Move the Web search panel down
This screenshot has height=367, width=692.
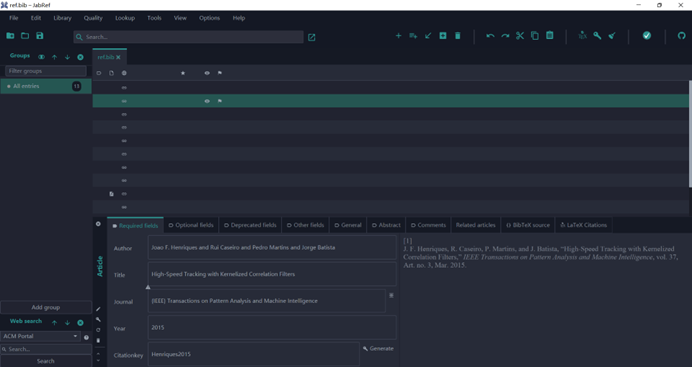(x=67, y=322)
